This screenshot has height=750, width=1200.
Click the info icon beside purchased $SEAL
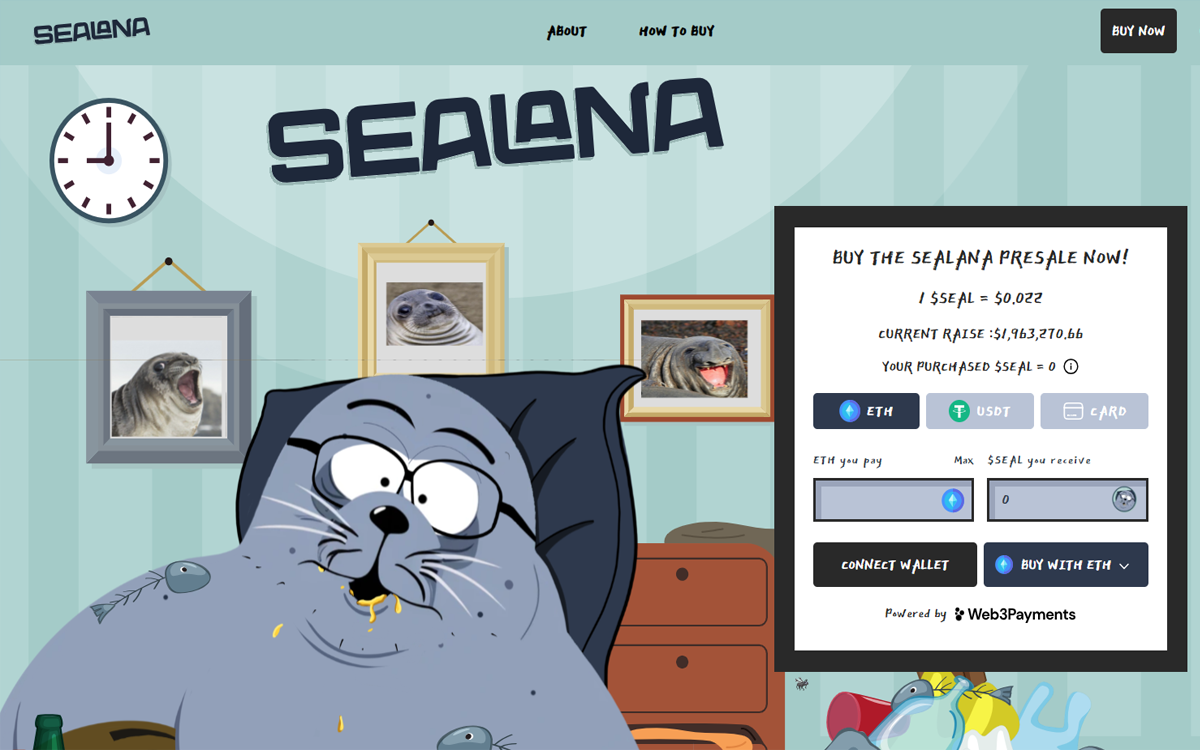pos(1071,367)
